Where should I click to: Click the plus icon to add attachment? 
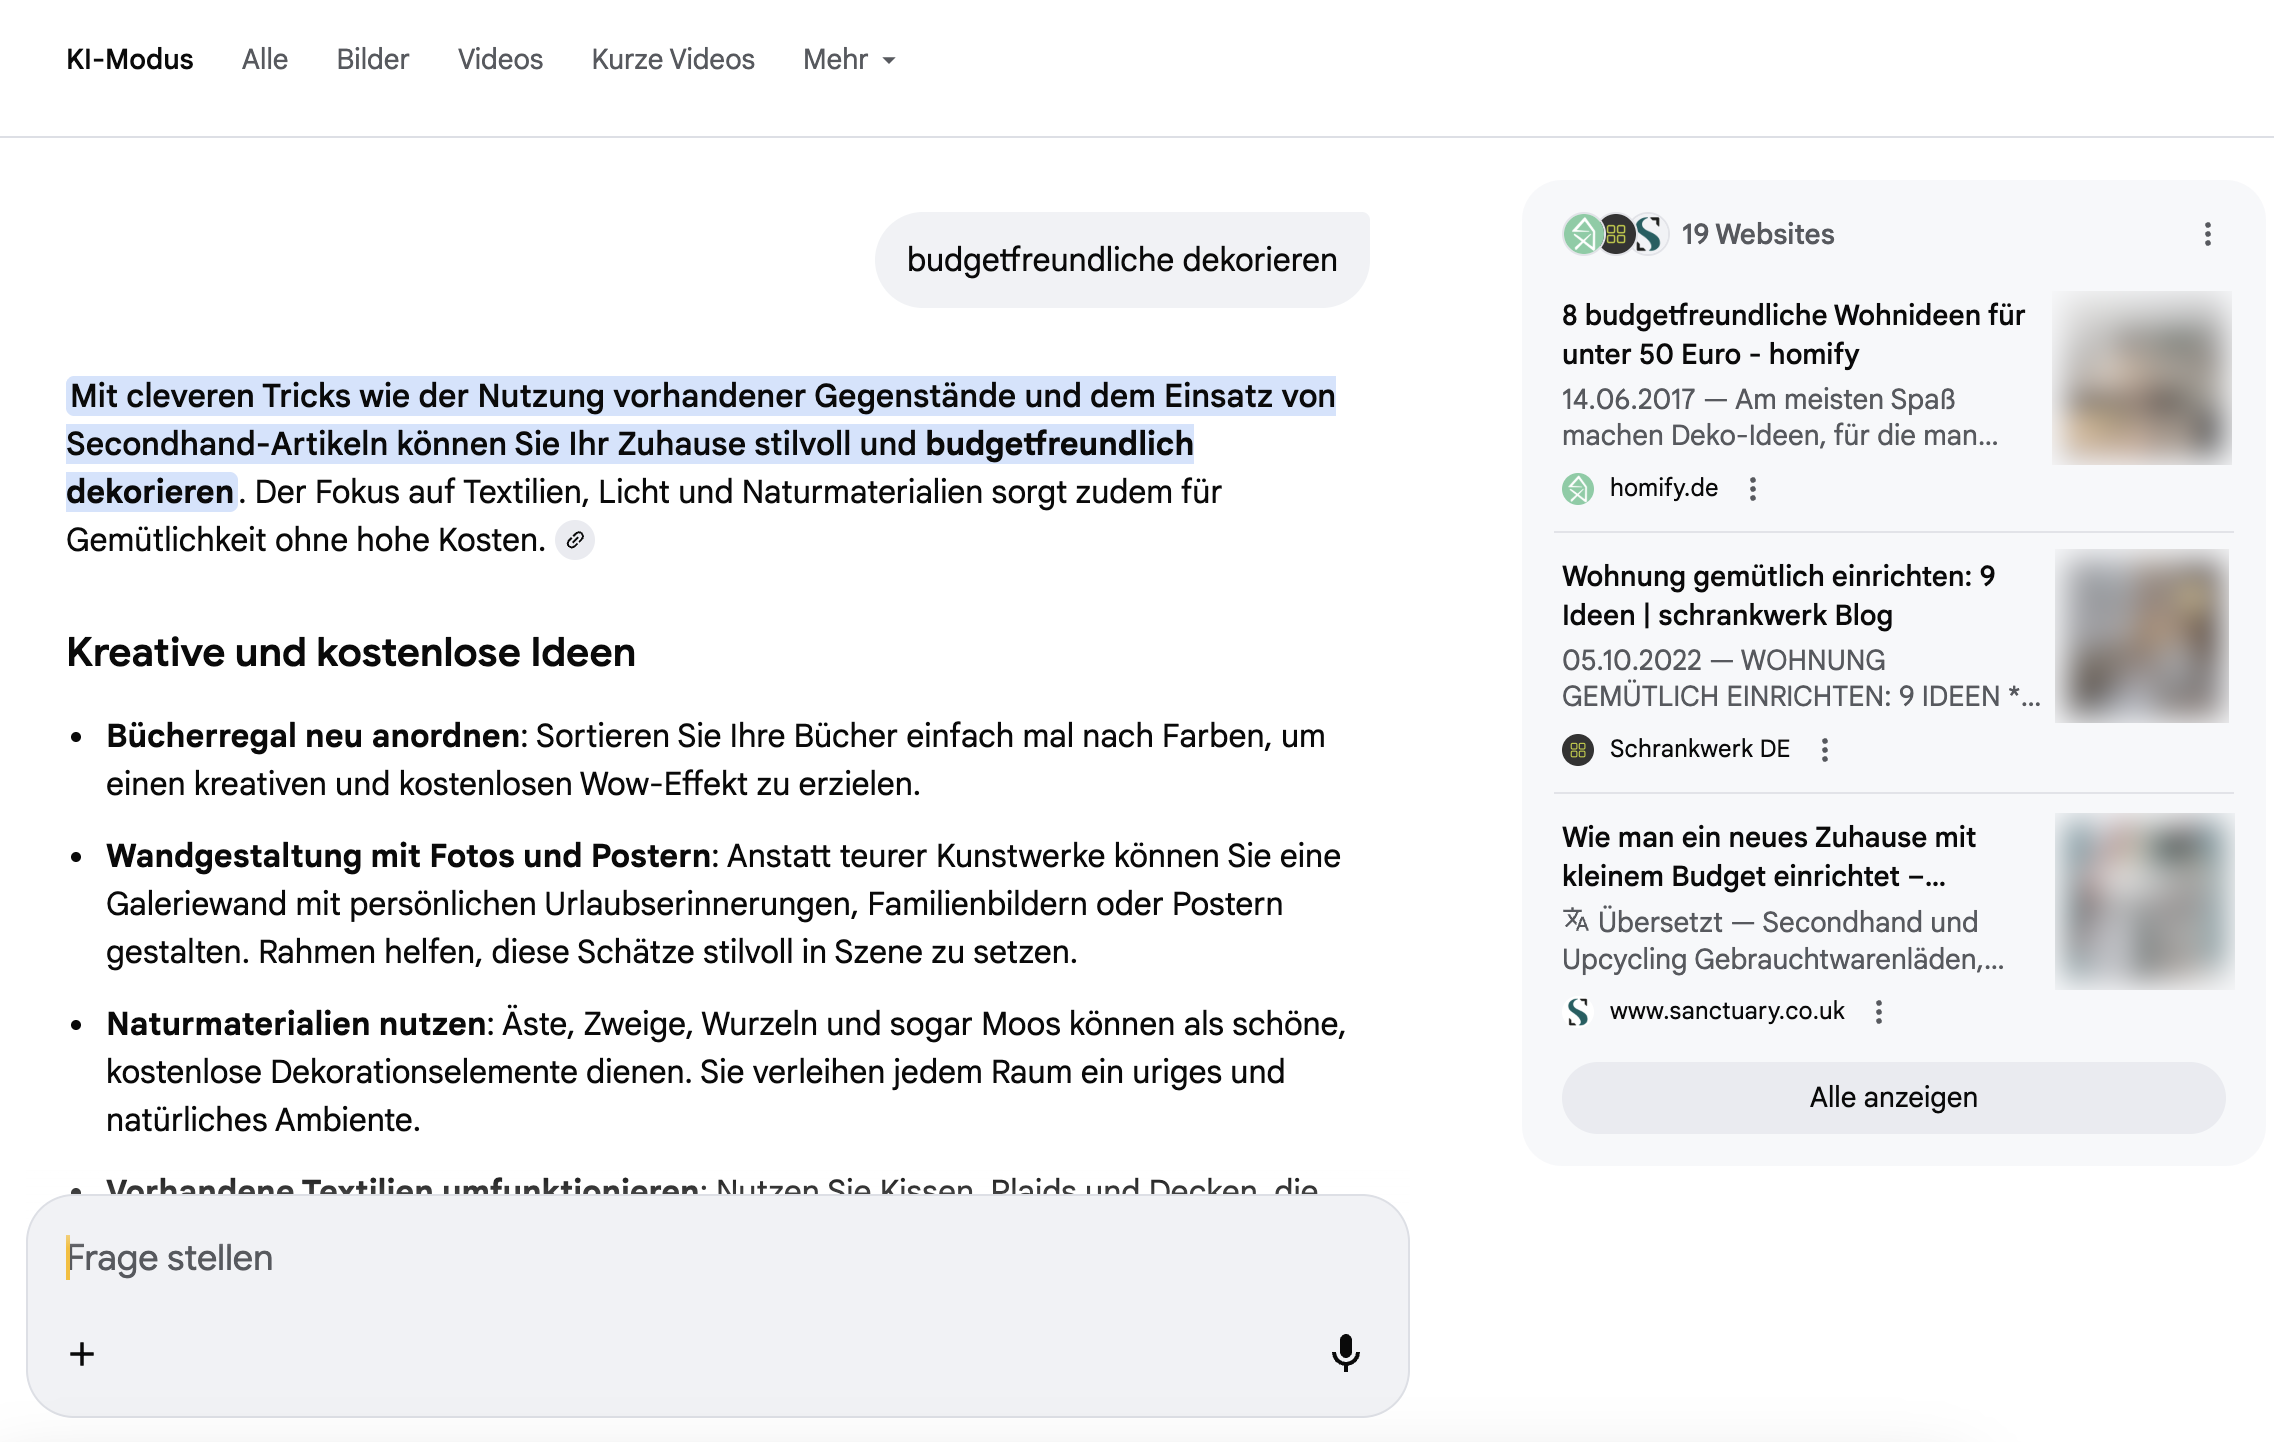click(81, 1352)
